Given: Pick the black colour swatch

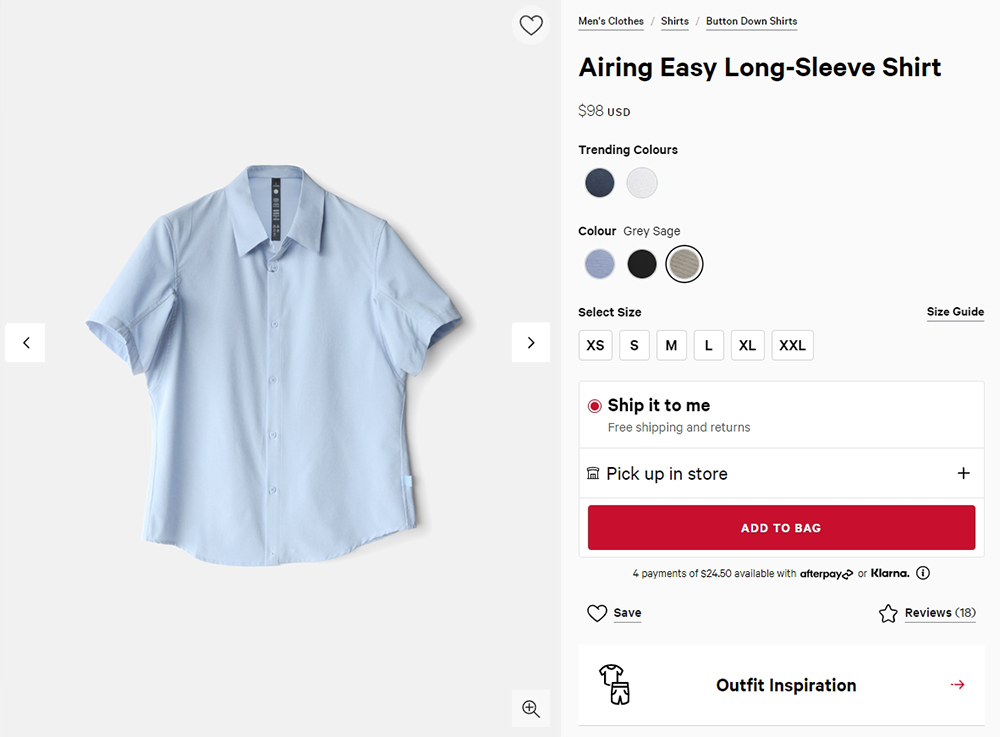Looking at the screenshot, I should coord(642,264).
